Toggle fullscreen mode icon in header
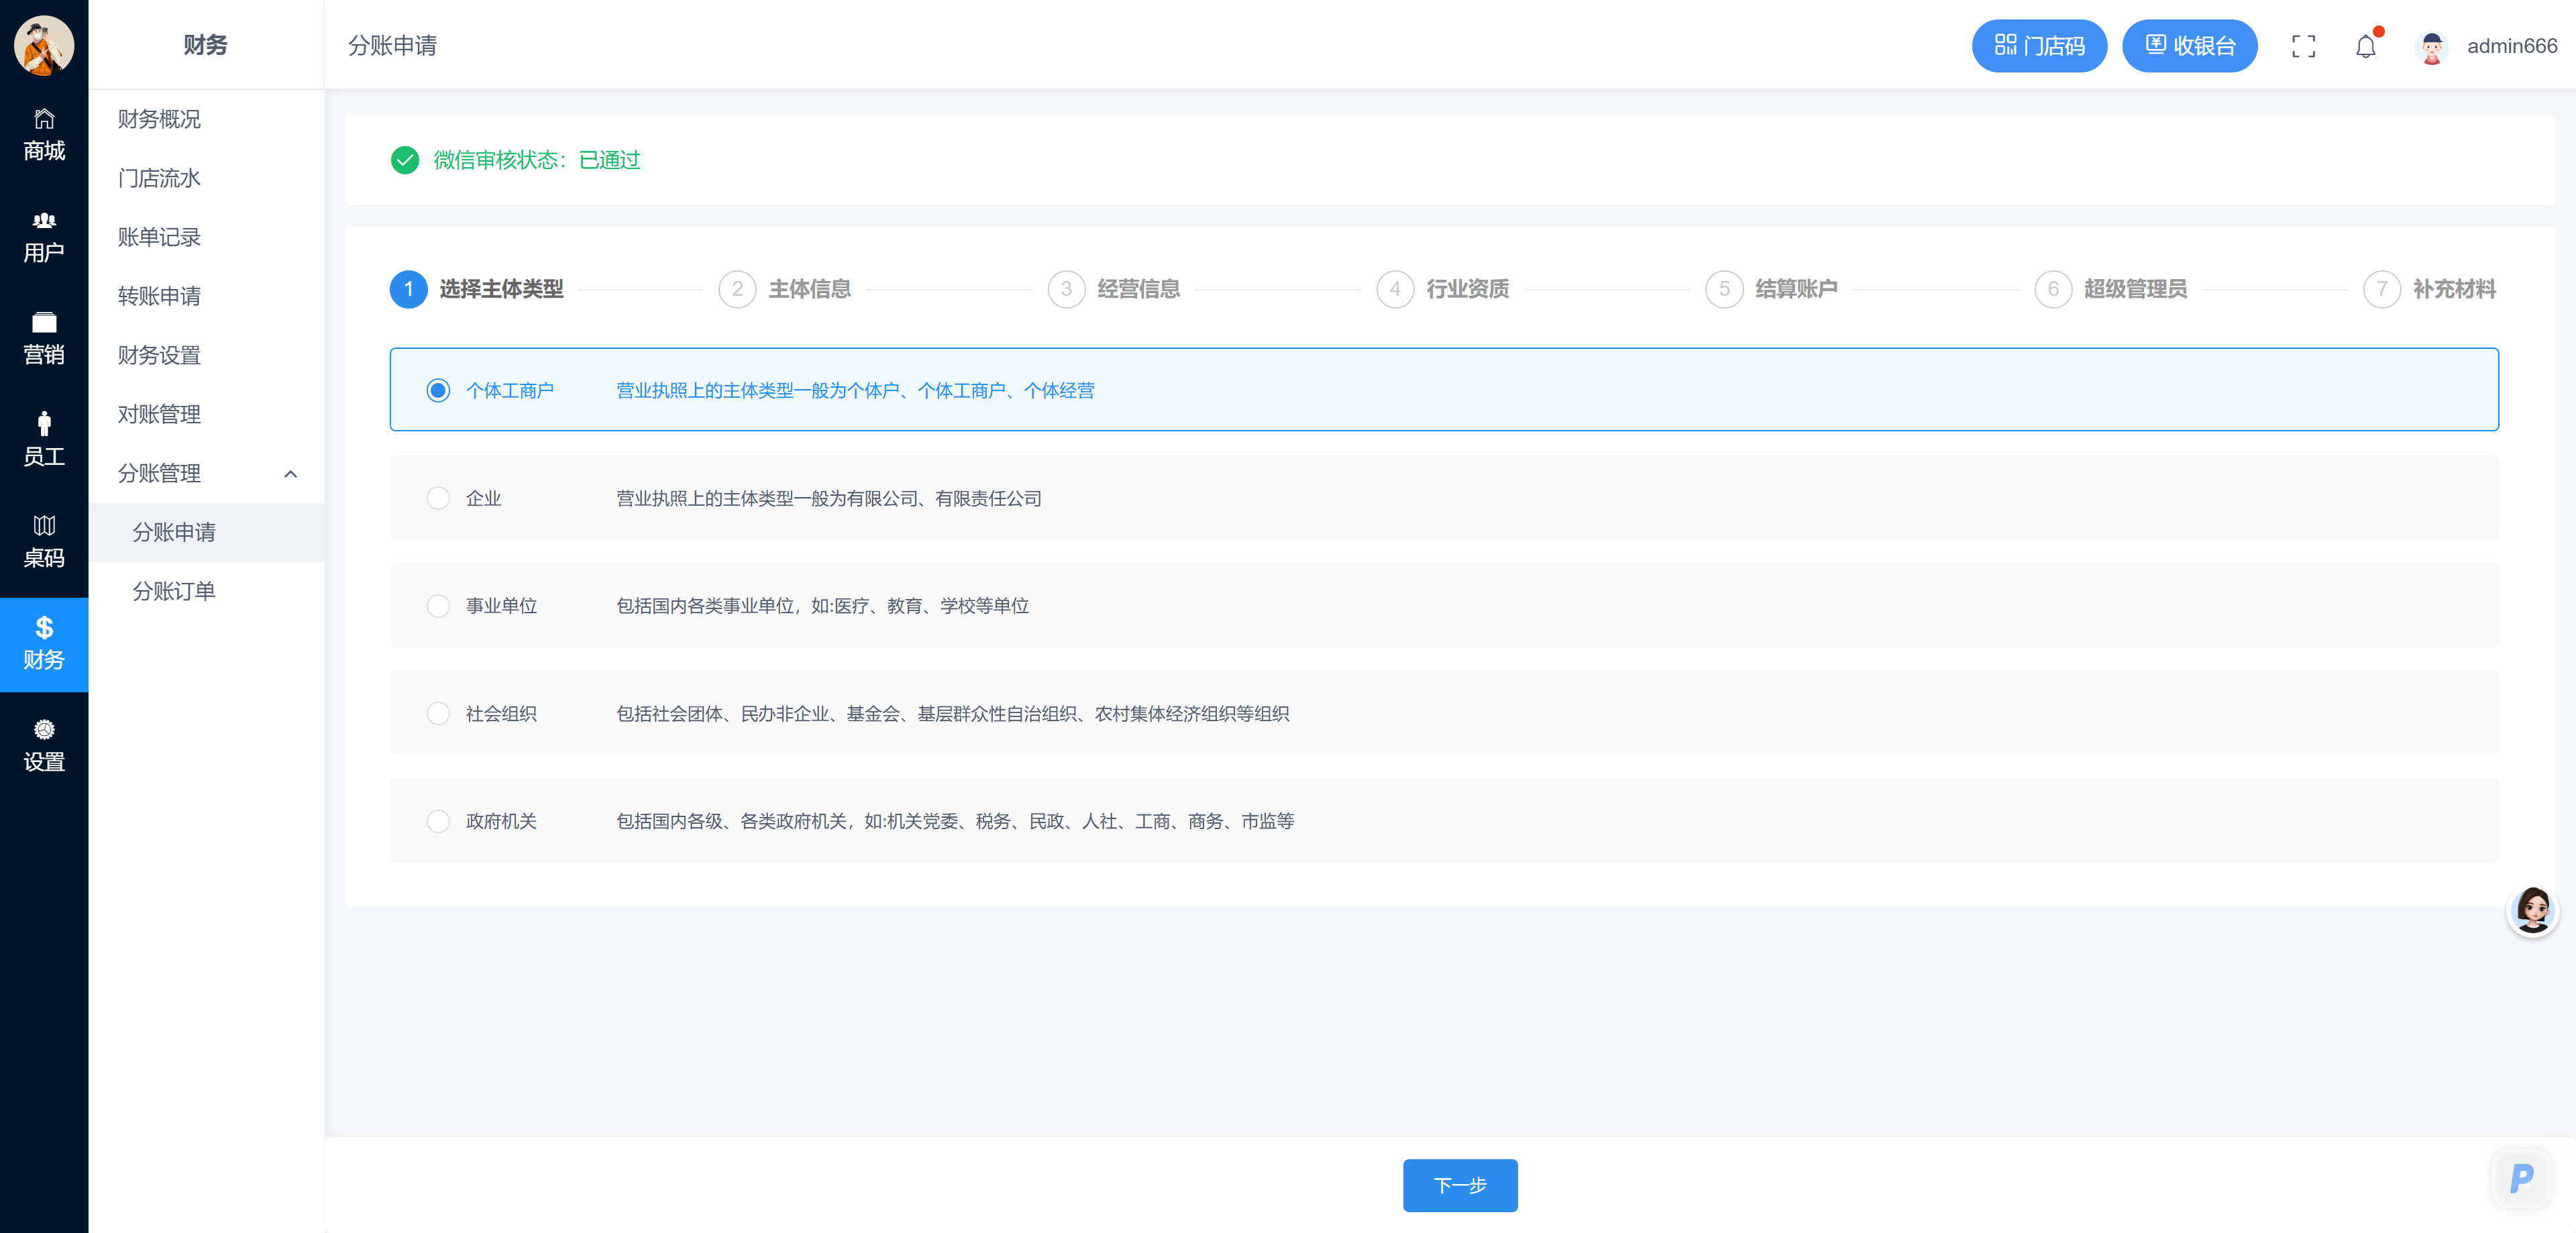 (x=2303, y=46)
